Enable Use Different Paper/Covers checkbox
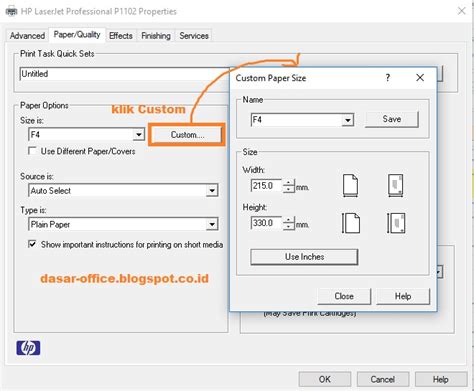Screen dimensions: 474x391 click(32, 151)
